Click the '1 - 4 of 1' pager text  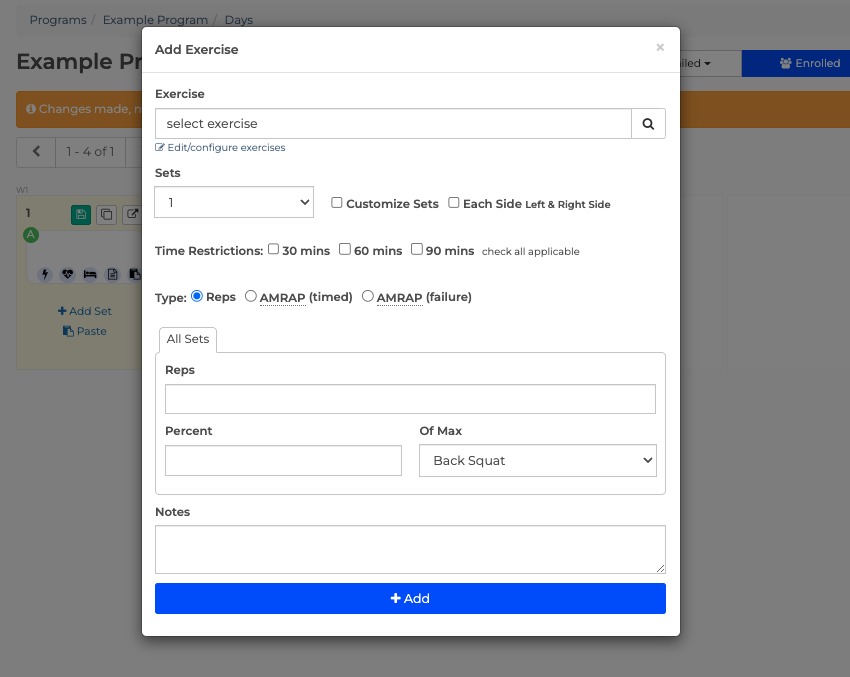[91, 152]
